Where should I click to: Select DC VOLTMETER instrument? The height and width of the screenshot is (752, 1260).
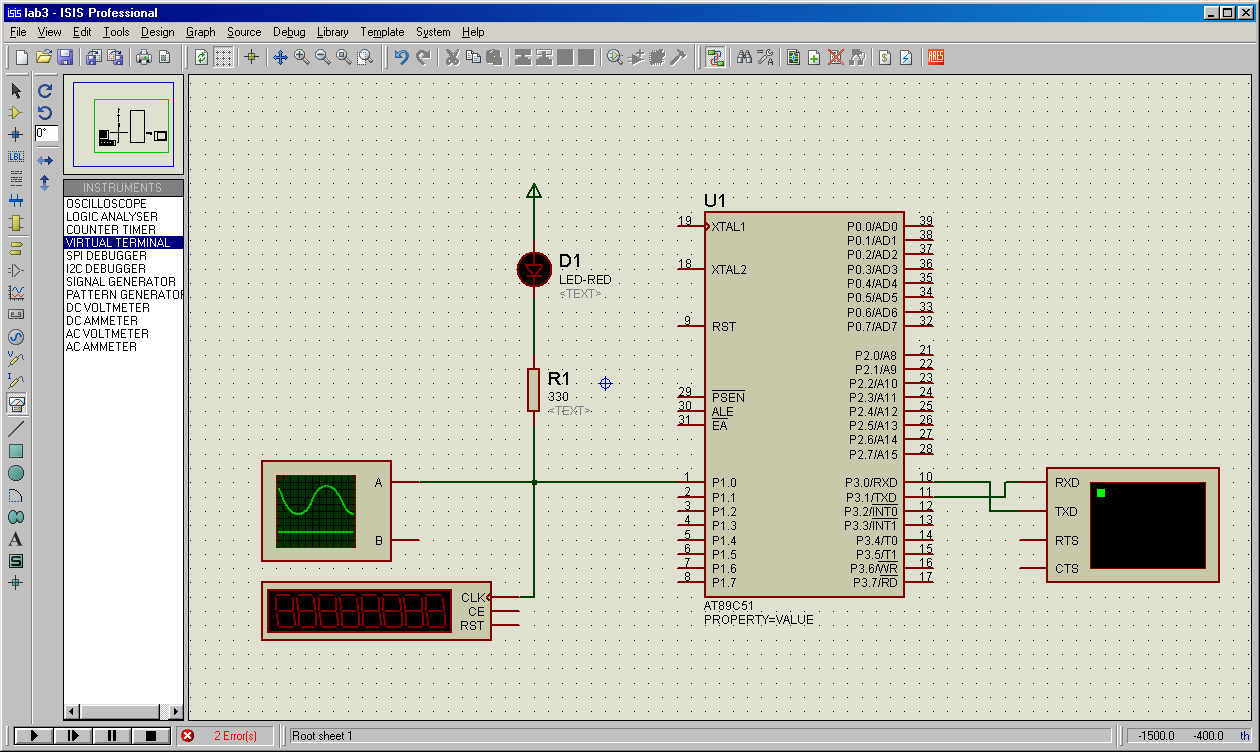click(123, 308)
